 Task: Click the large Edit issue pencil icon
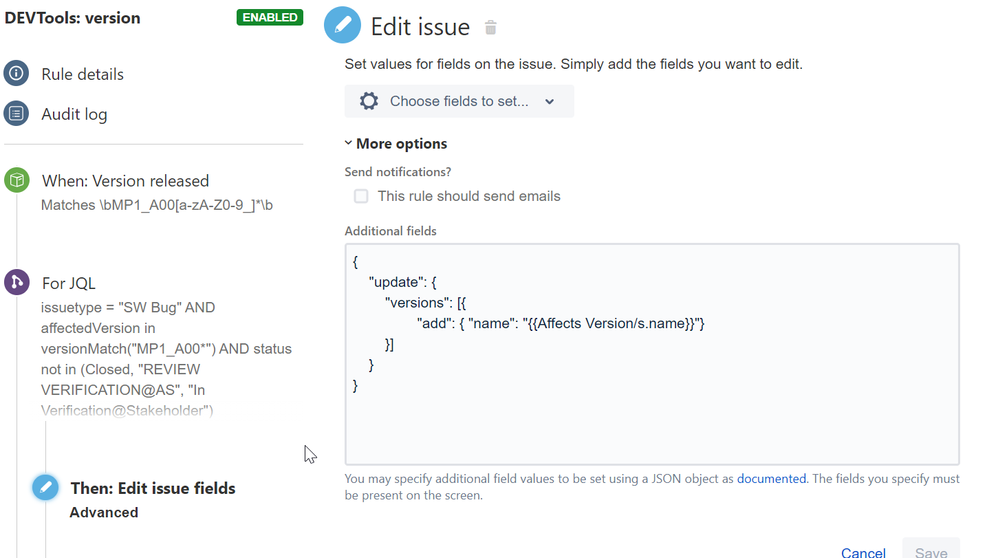pyautogui.click(x=342, y=26)
